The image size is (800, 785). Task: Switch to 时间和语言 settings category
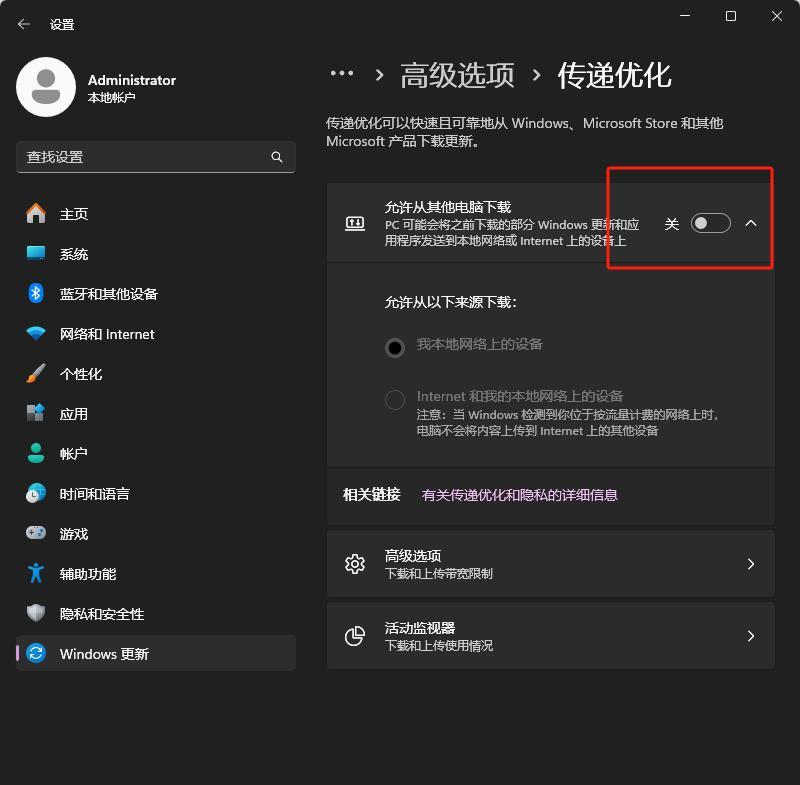pos(94,494)
